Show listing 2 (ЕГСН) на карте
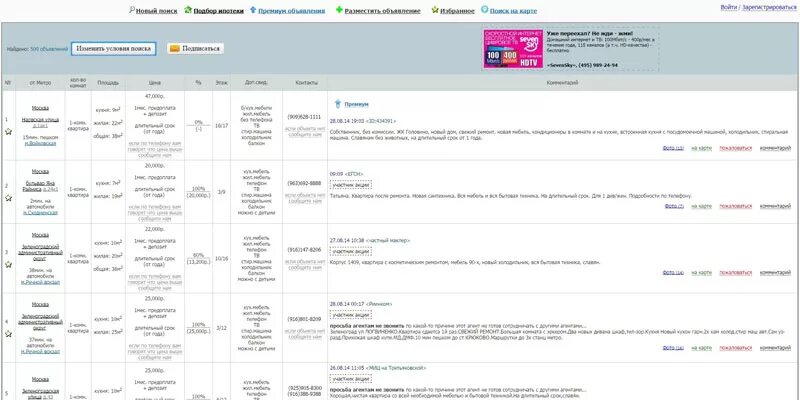 pos(702,206)
